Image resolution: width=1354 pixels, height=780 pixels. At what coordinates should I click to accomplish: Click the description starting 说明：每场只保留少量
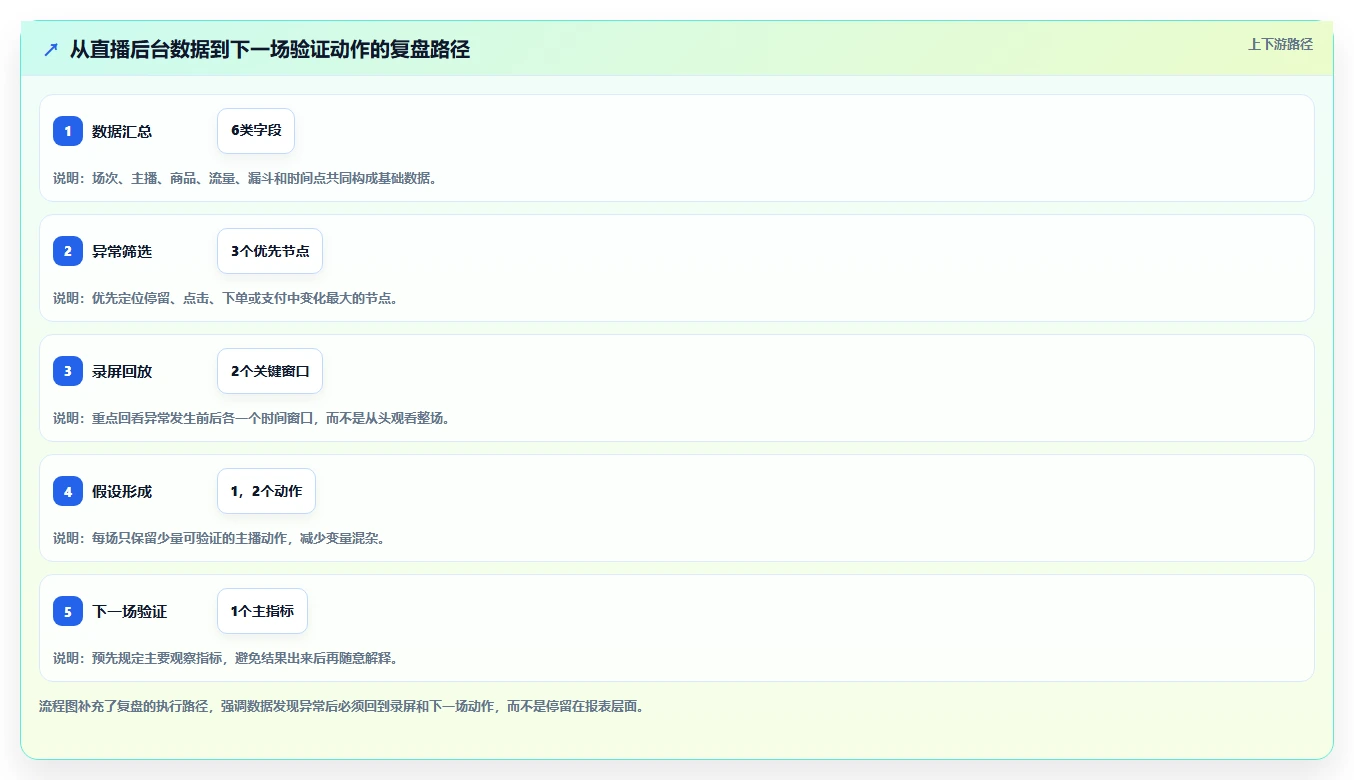click(x=219, y=538)
